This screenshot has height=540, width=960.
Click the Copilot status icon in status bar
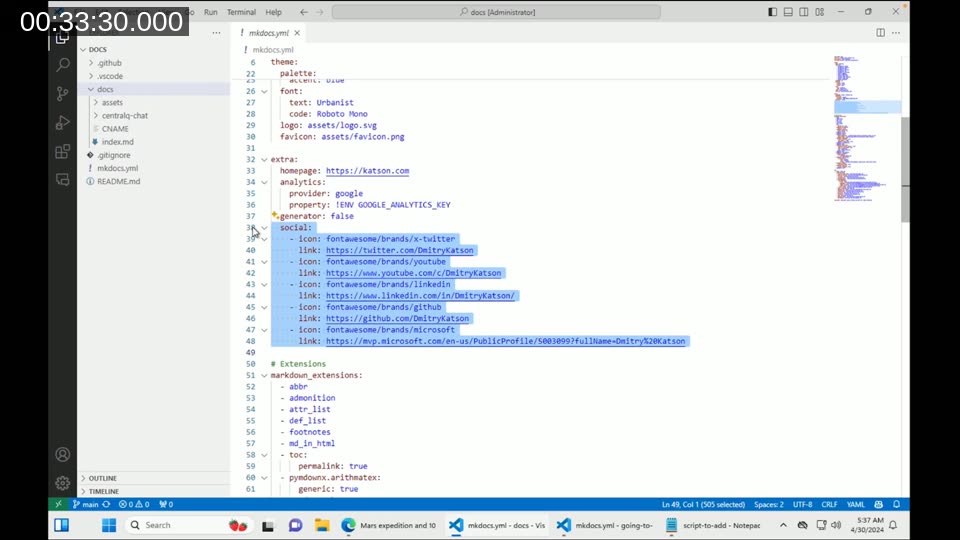[x=879, y=504]
